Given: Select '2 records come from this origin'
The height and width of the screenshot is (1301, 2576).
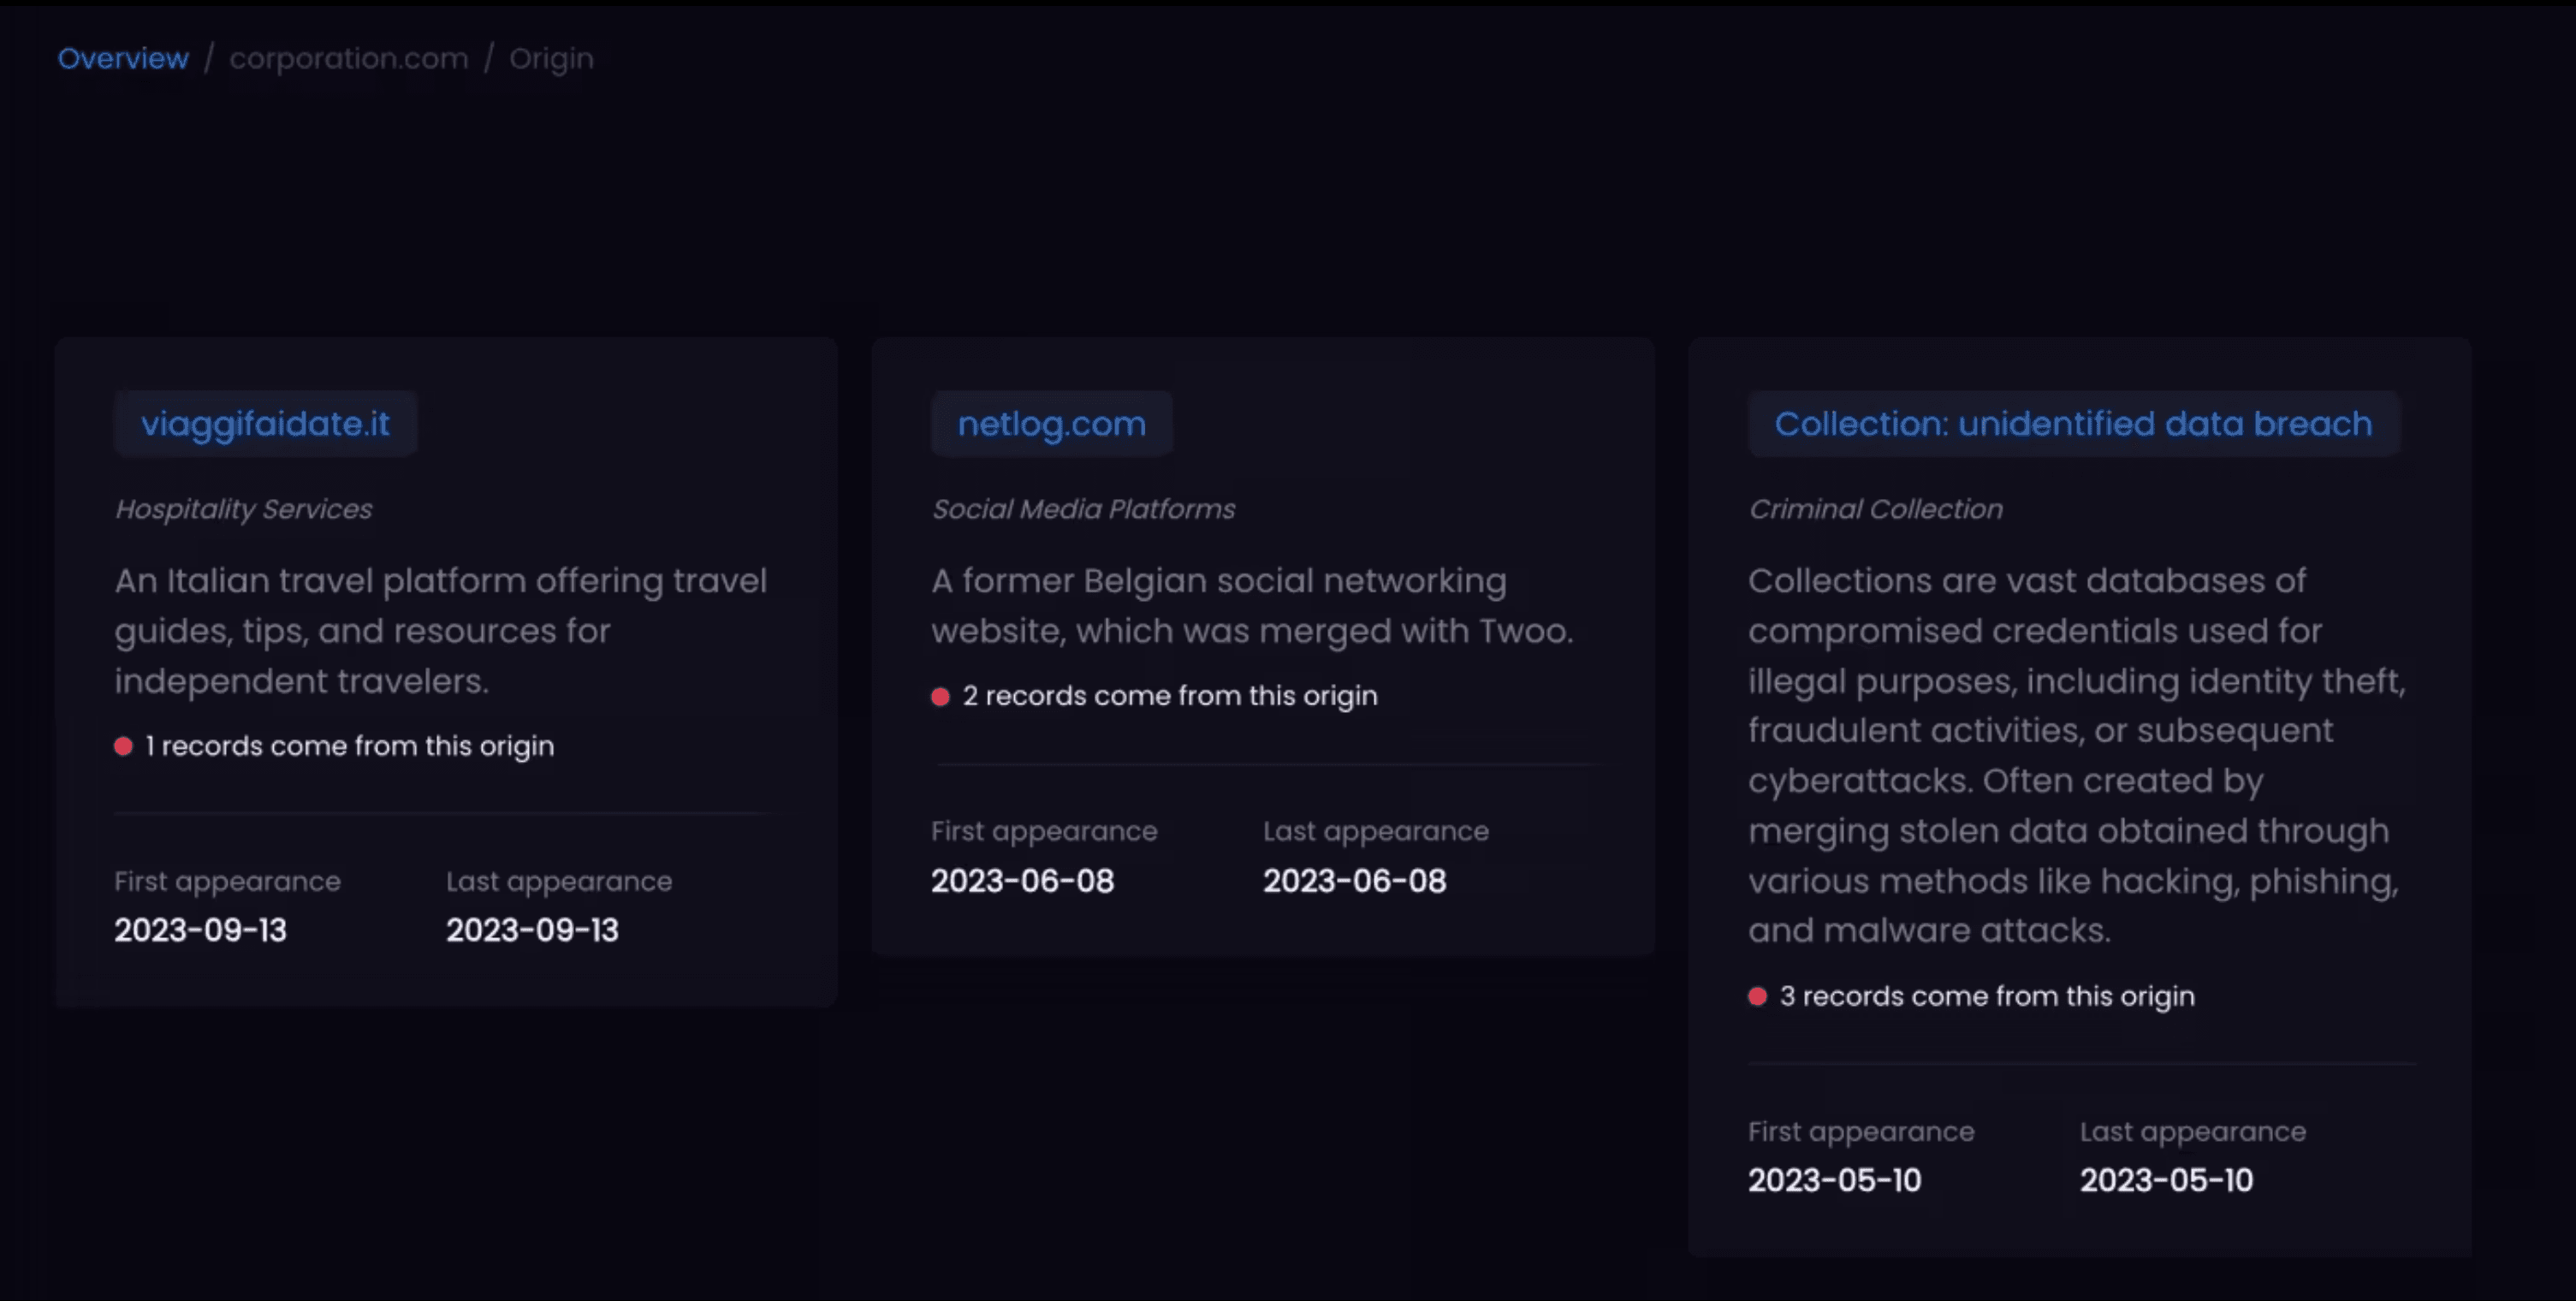Looking at the screenshot, I should tap(1170, 696).
